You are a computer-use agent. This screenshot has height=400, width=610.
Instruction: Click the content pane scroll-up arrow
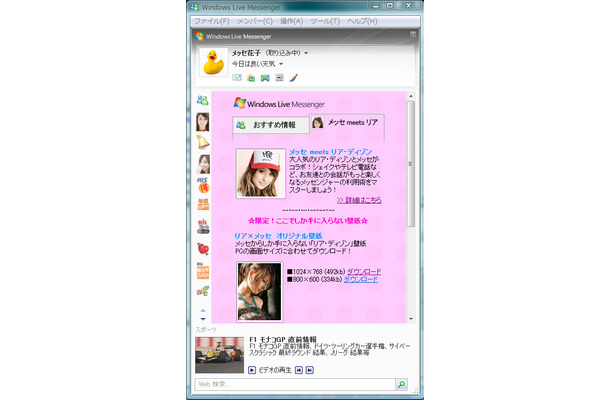click(x=411, y=96)
